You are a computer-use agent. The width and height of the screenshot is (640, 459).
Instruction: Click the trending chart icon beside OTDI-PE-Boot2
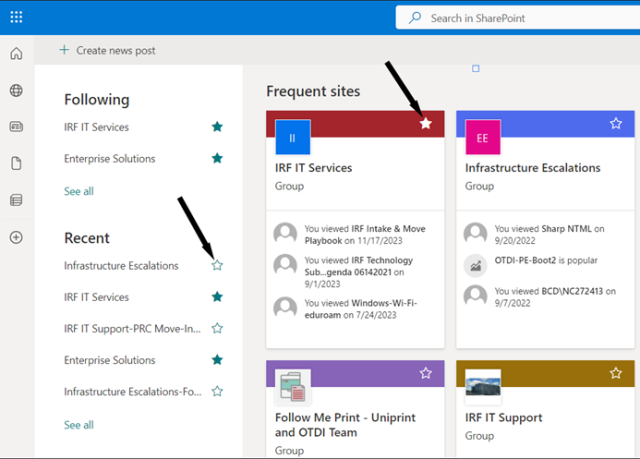[476, 266]
